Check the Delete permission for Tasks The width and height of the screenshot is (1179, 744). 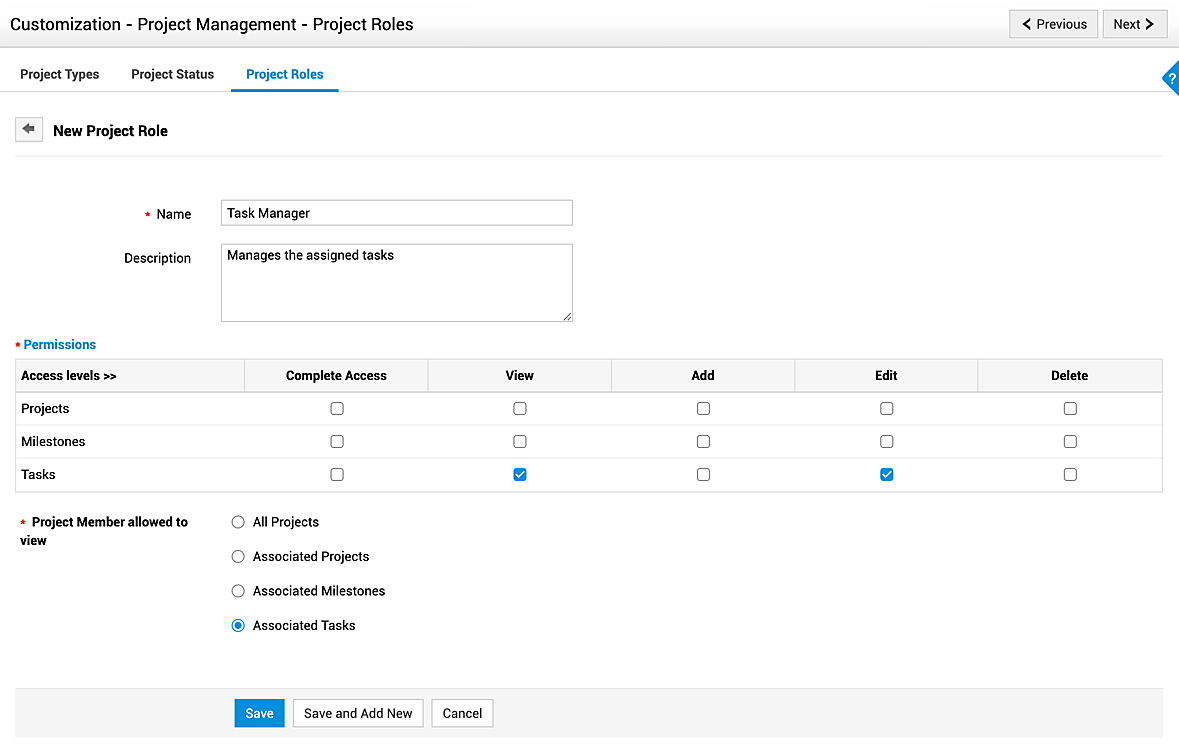click(x=1070, y=475)
